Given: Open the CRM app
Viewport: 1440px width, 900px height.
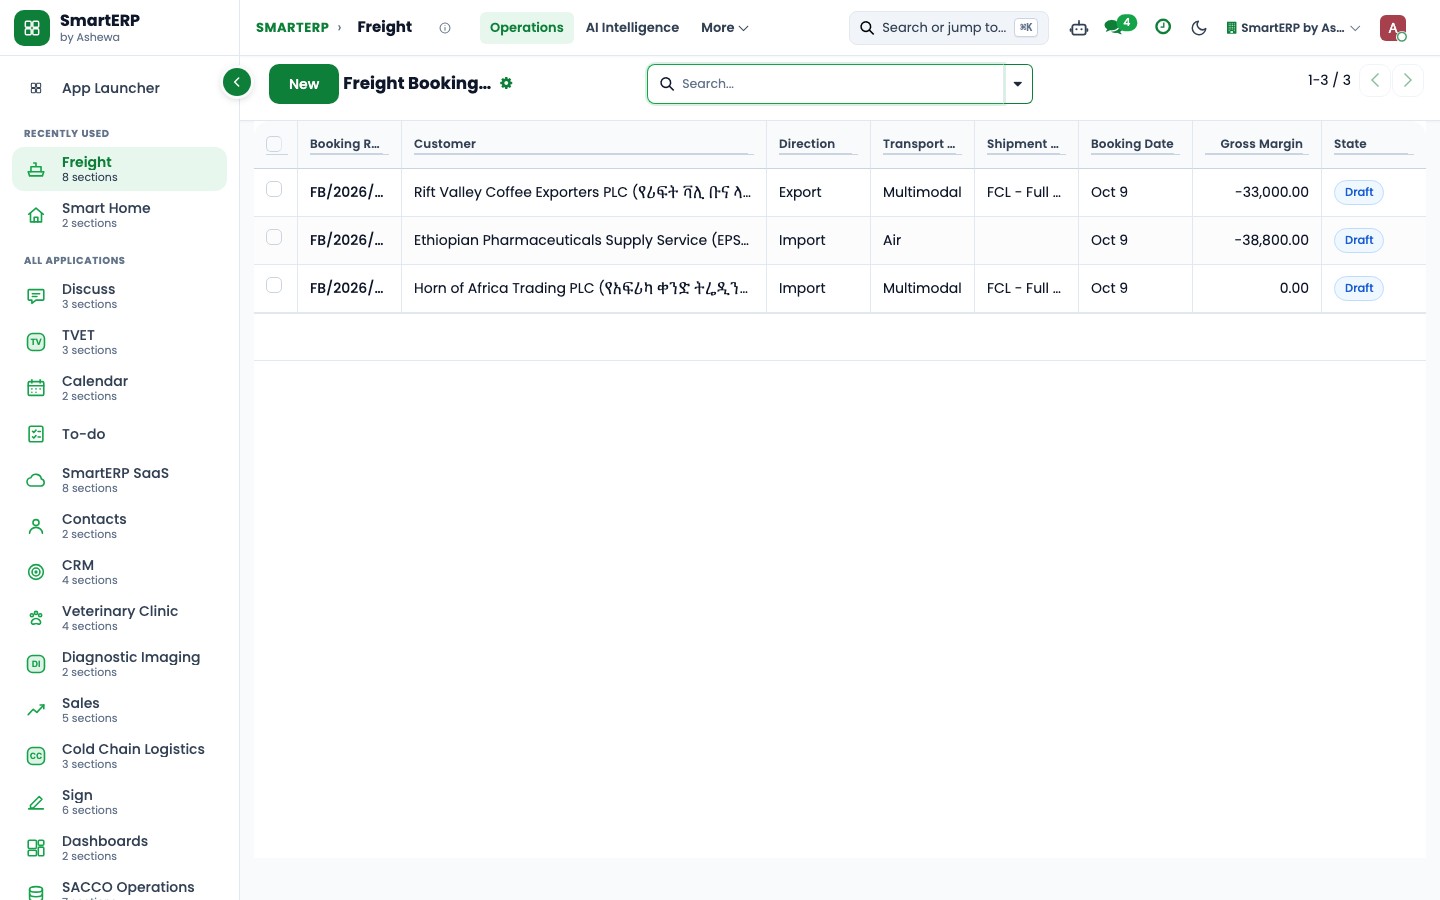Looking at the screenshot, I should (x=119, y=572).
